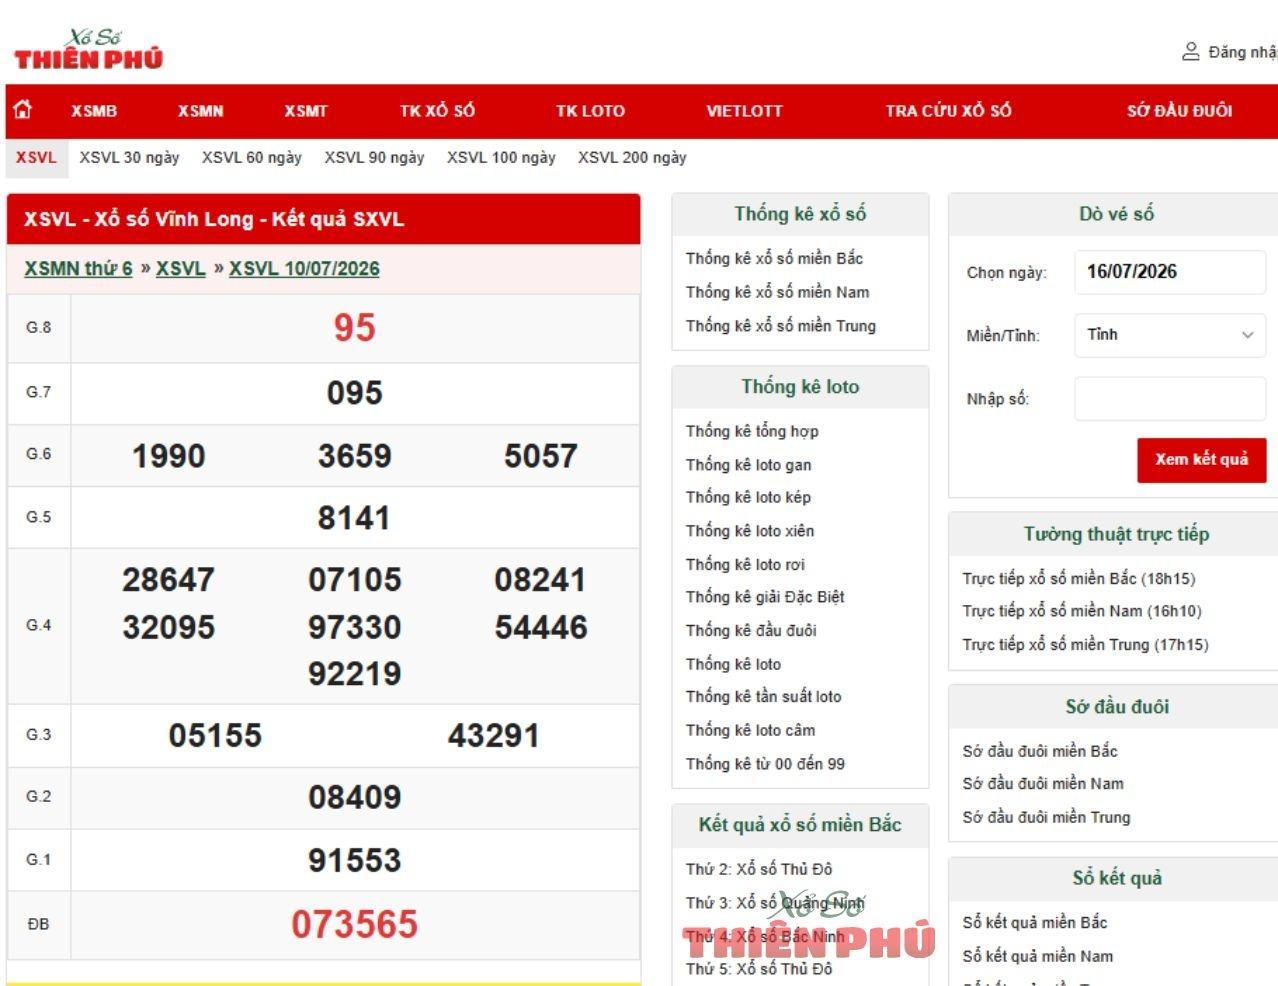The image size is (1278, 986).
Task: Open XSMN thứ 6 breadcrumb link
Action: click(x=78, y=268)
